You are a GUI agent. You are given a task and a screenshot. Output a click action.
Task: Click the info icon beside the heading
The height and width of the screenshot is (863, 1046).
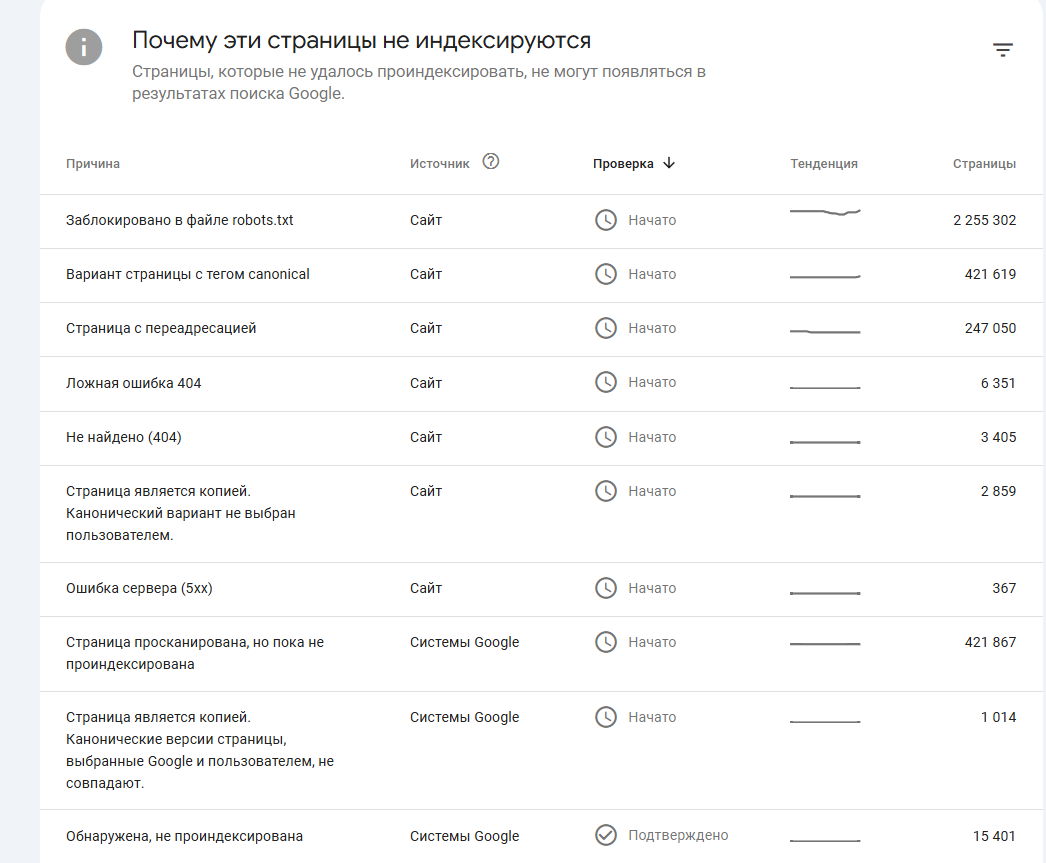pos(84,47)
